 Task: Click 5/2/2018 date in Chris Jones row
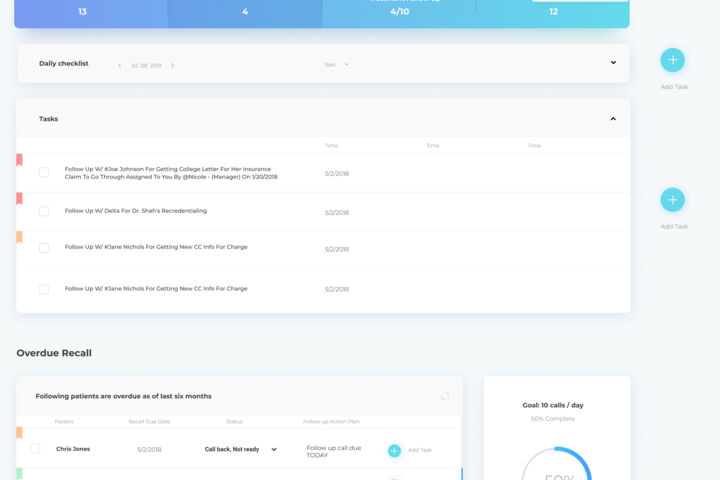point(149,450)
